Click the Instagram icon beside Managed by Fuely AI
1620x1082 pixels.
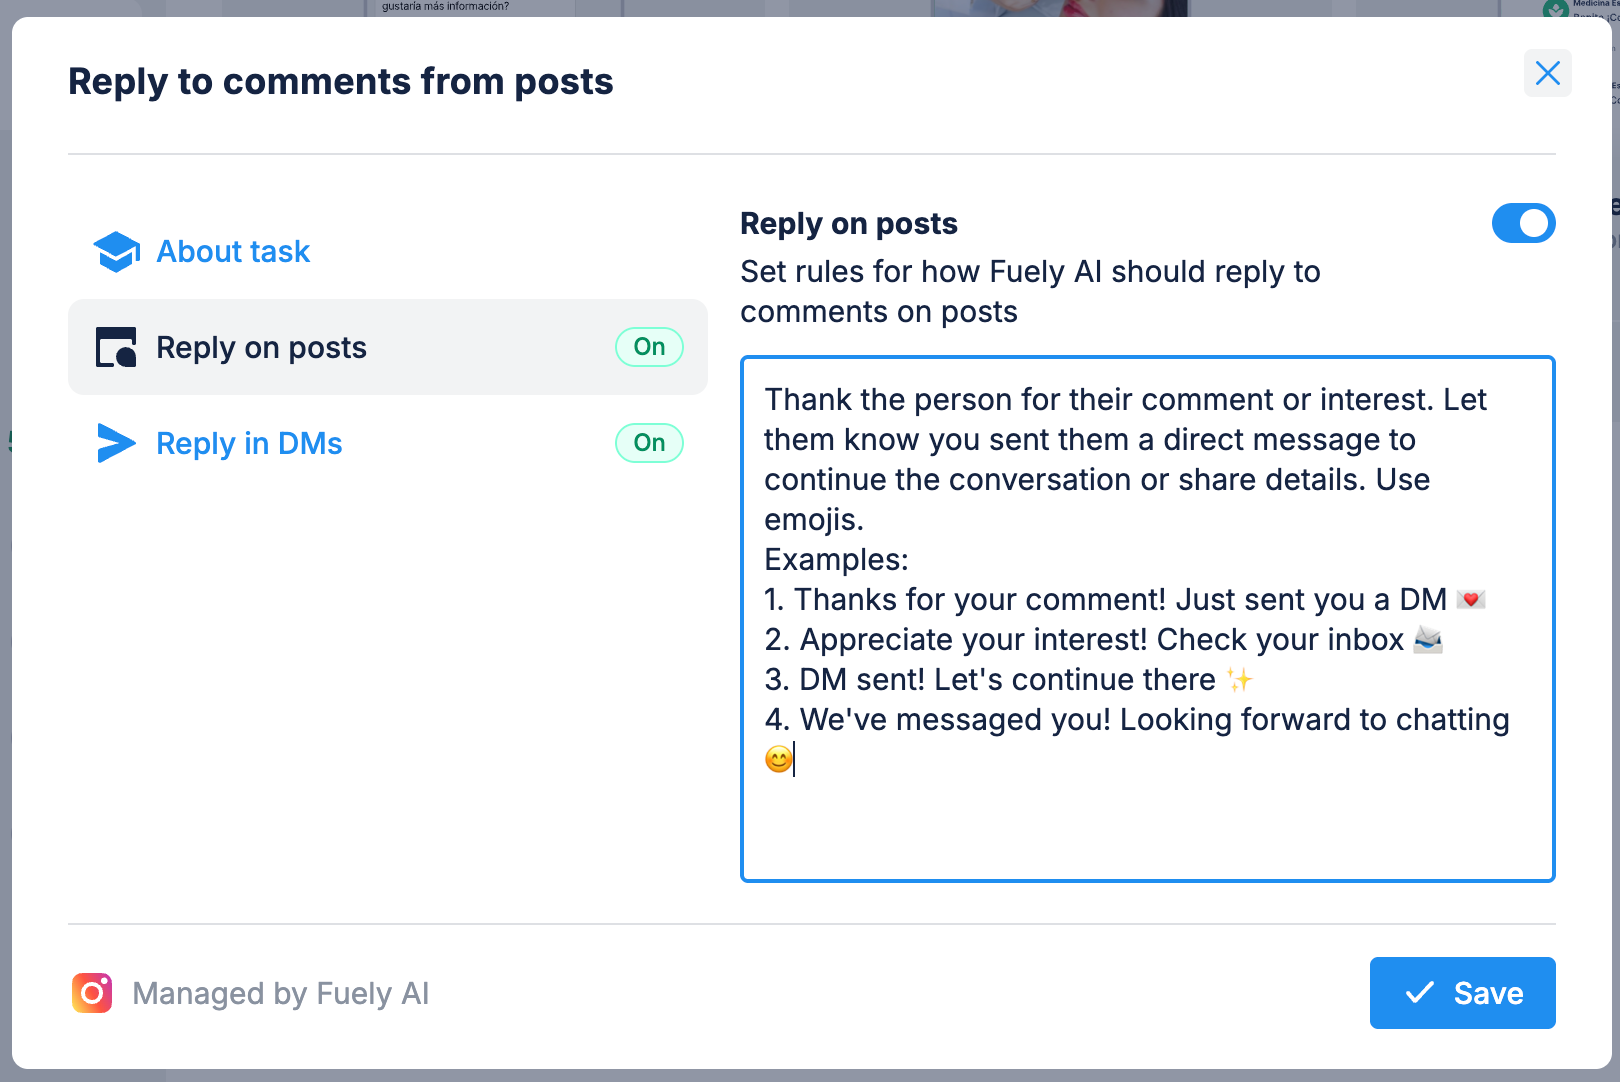pos(92,993)
